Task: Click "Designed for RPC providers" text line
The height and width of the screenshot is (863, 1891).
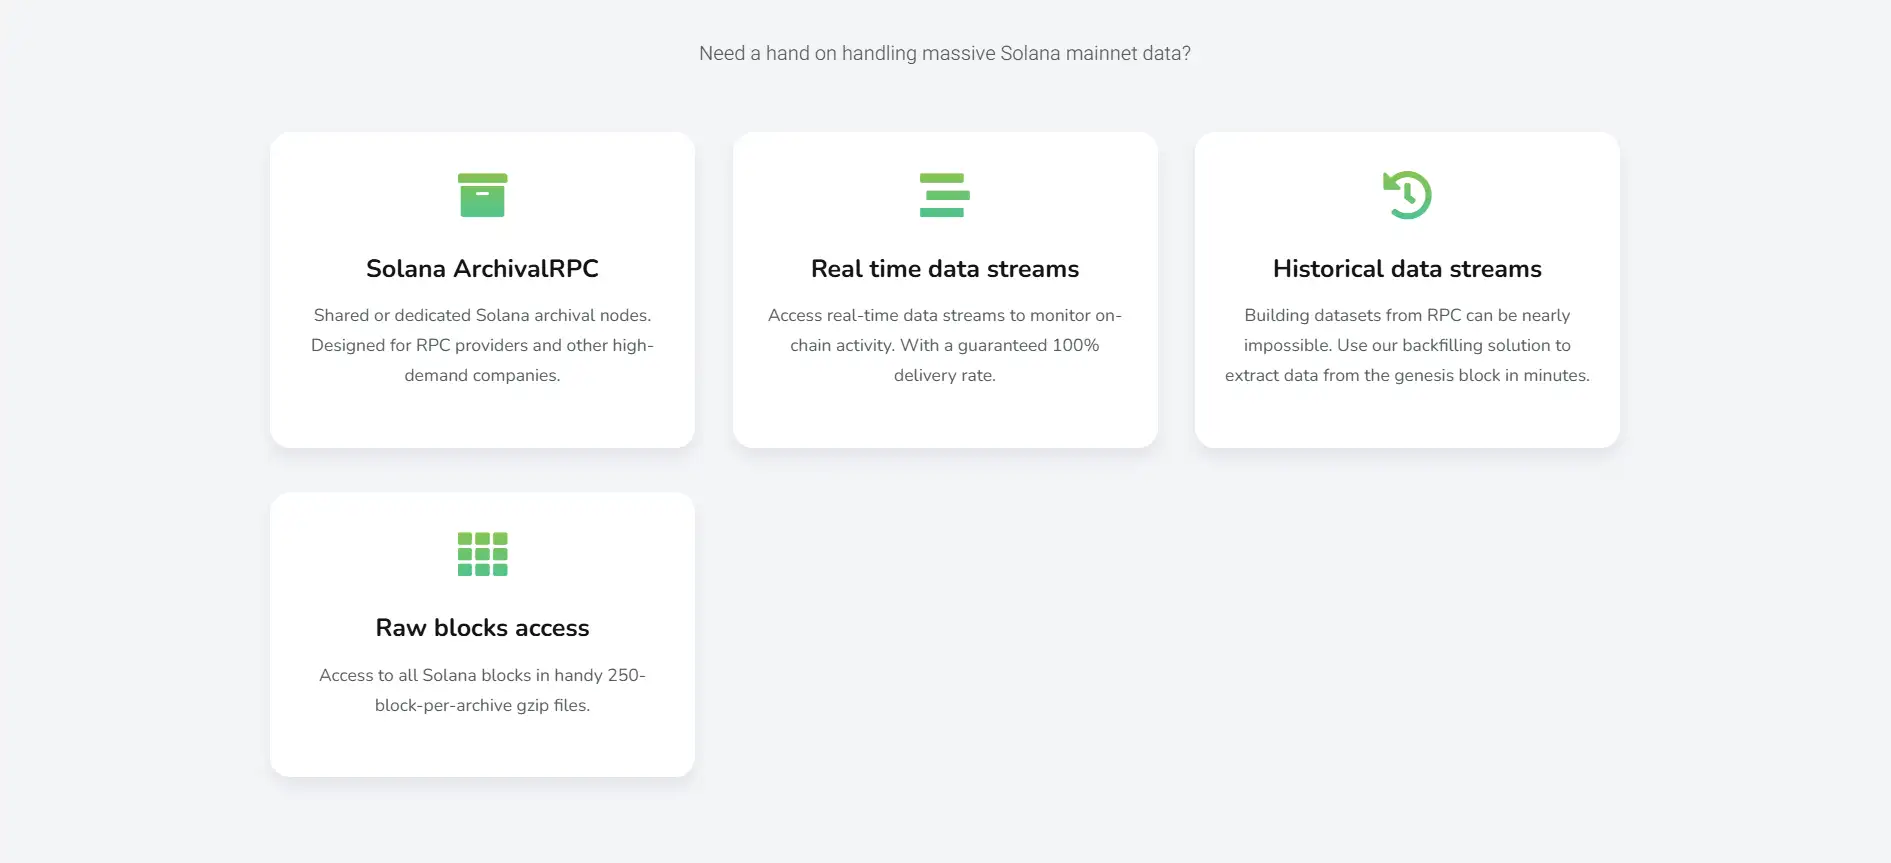Action: tap(482, 346)
